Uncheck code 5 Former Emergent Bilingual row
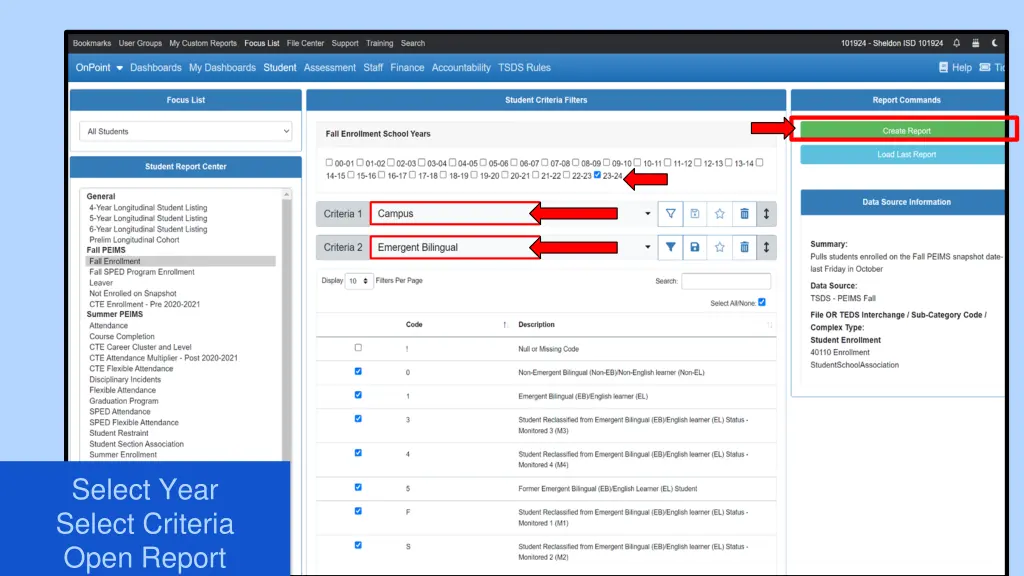The height and width of the screenshot is (576, 1024). point(358,487)
